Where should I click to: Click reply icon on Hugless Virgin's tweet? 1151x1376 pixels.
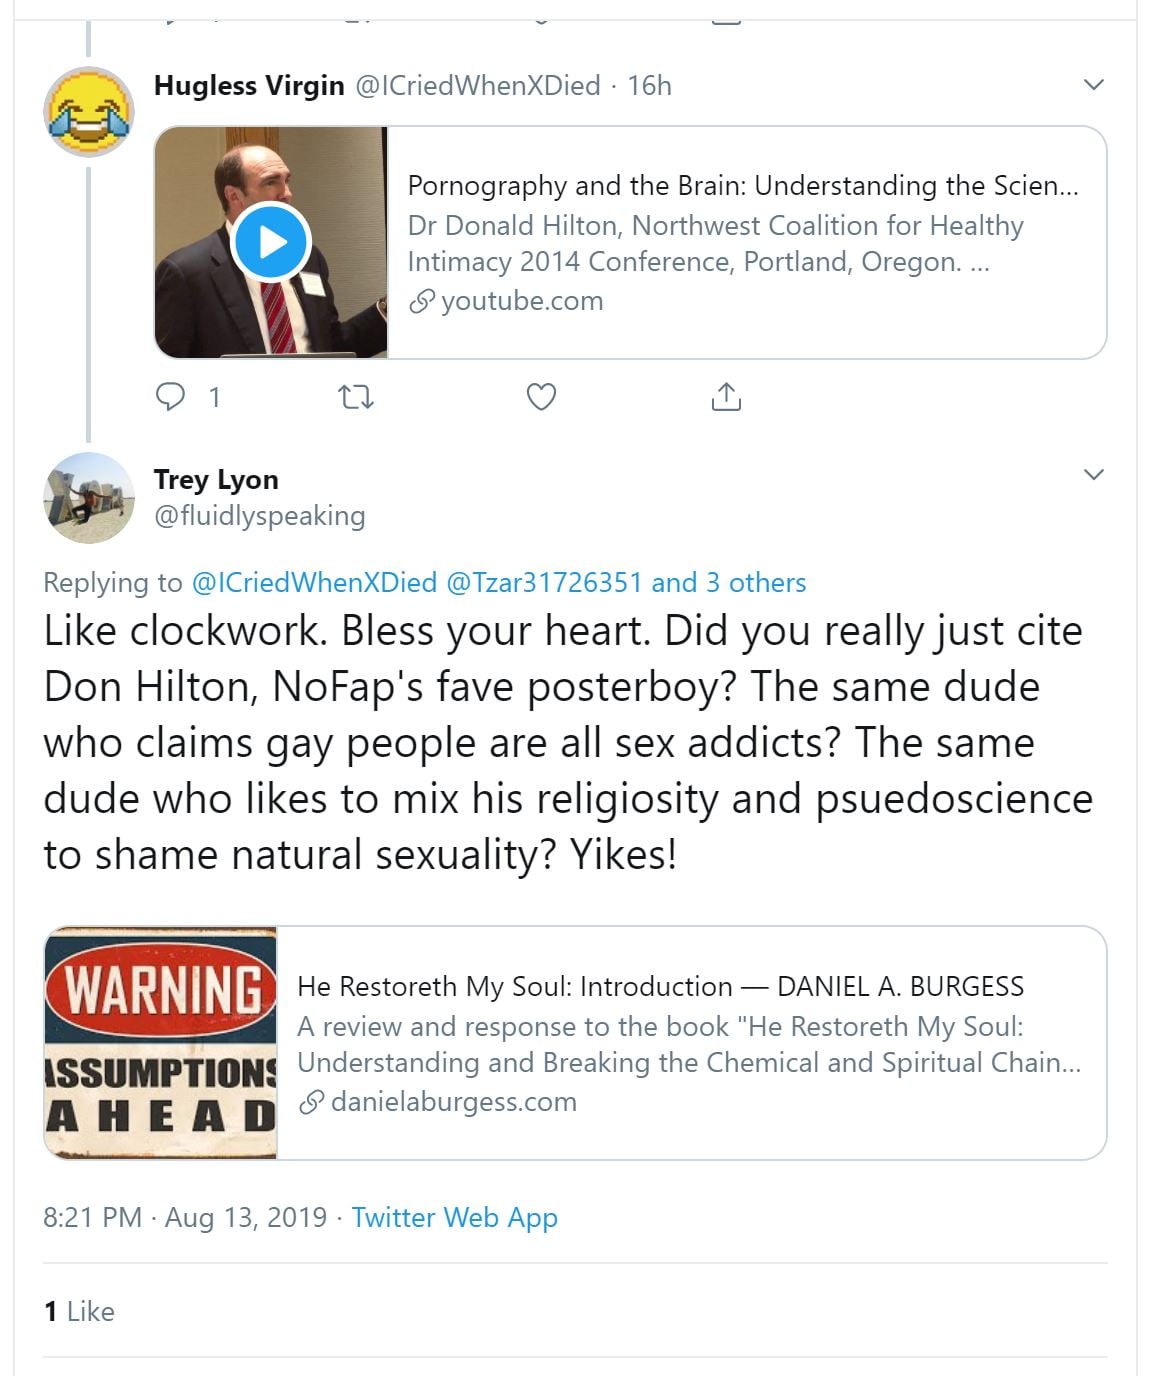[x=171, y=397]
